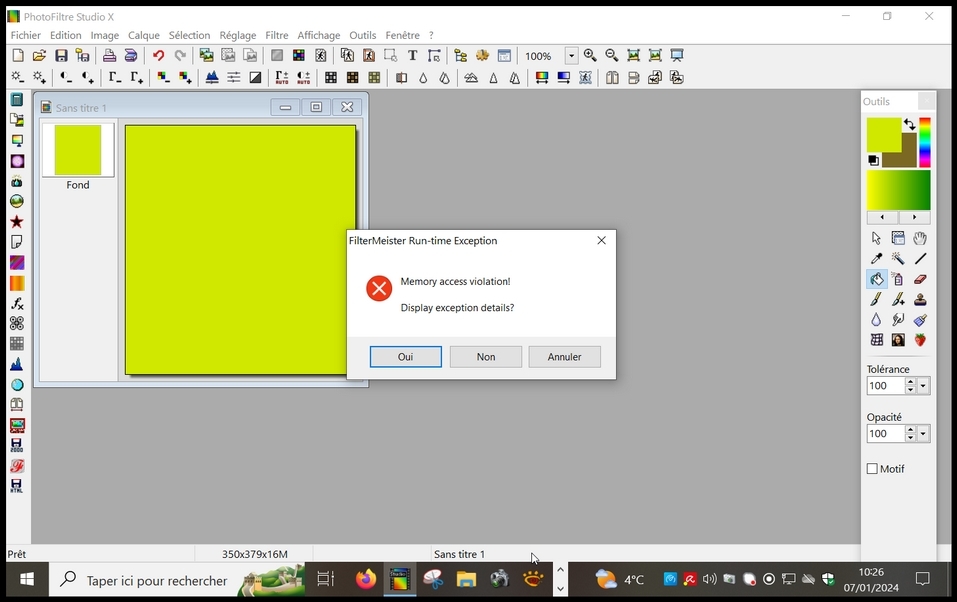Viewport: 957px width, 602px height.
Task: Print the image via the printer icon
Action: click(x=109, y=56)
